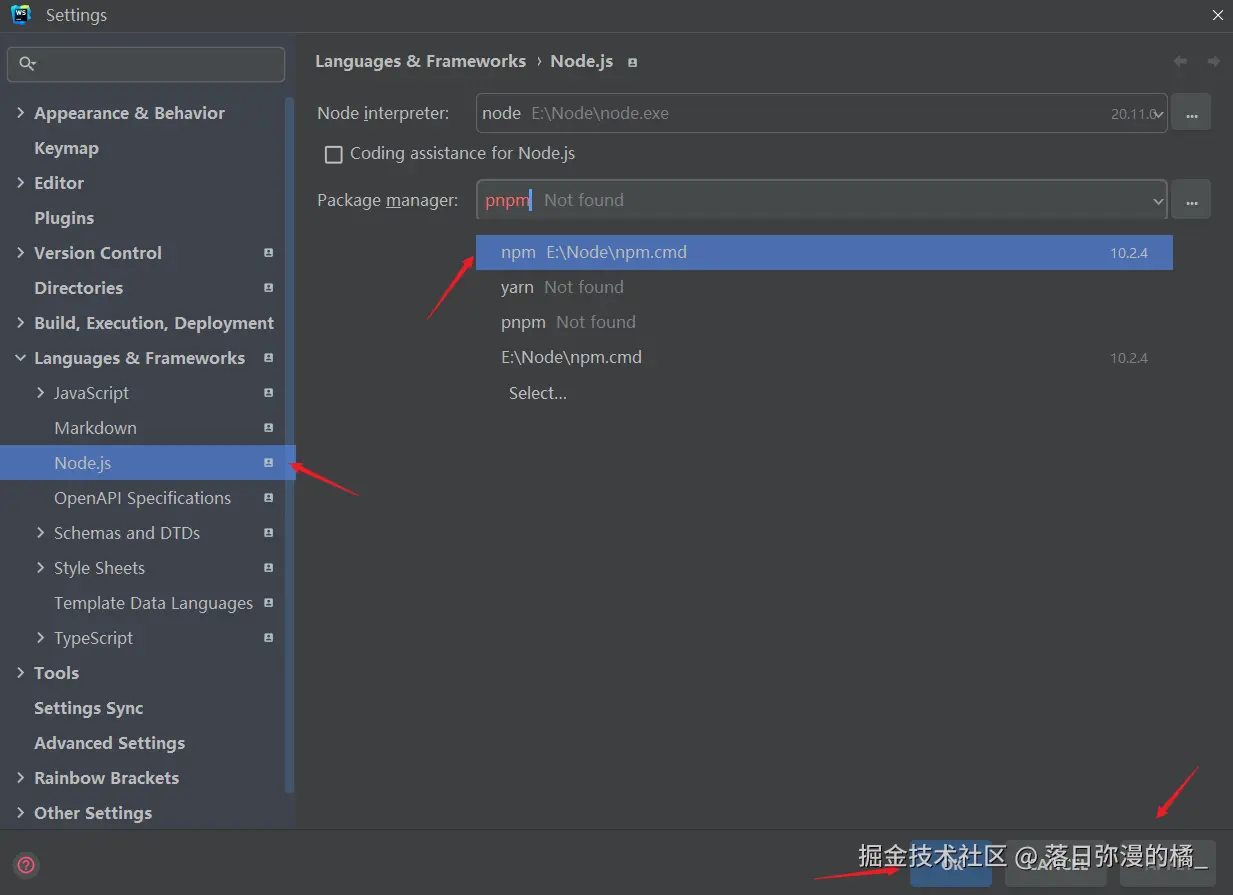
Task: Select pnpm Not found option in list
Action: tap(824, 322)
